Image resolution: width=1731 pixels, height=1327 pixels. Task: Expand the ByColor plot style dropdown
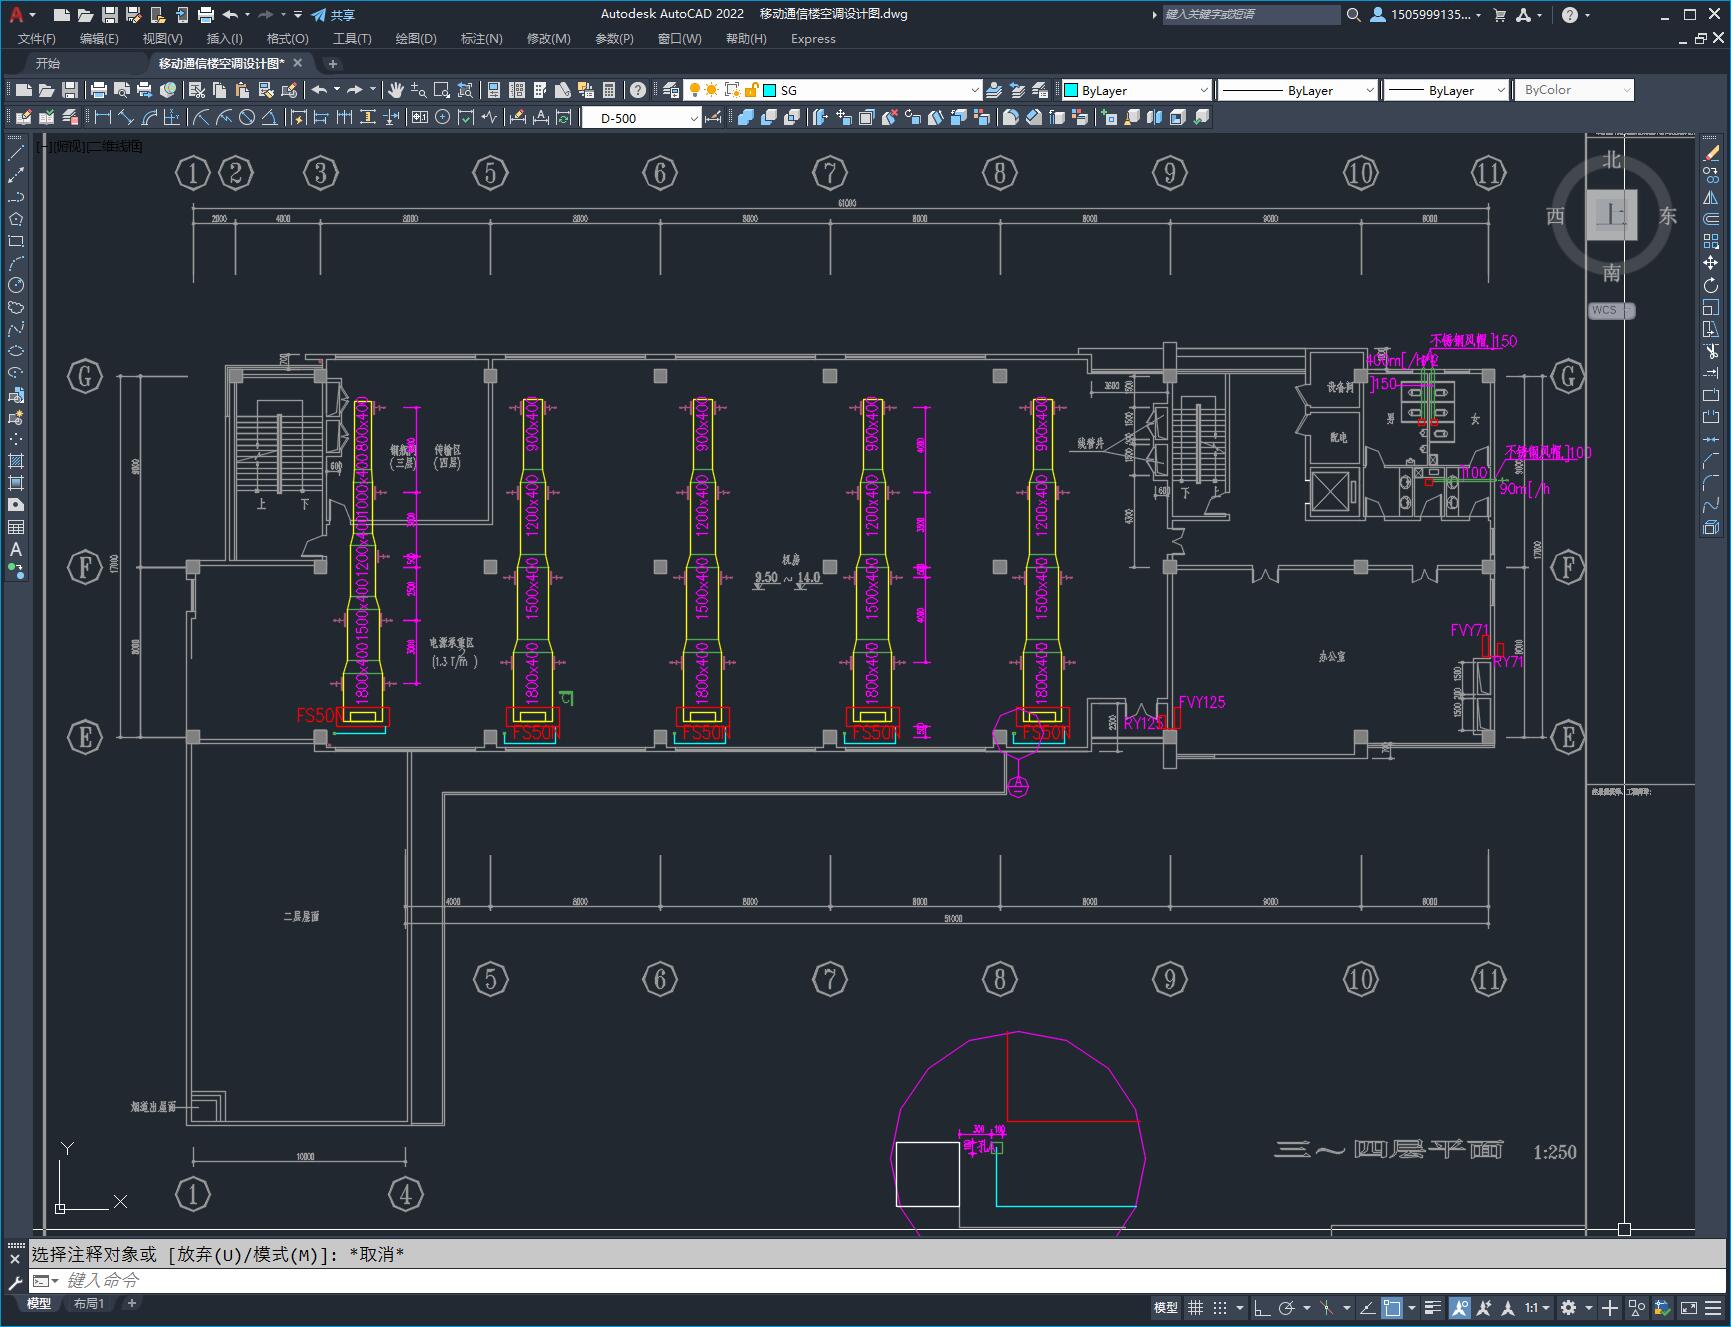click(x=1626, y=90)
